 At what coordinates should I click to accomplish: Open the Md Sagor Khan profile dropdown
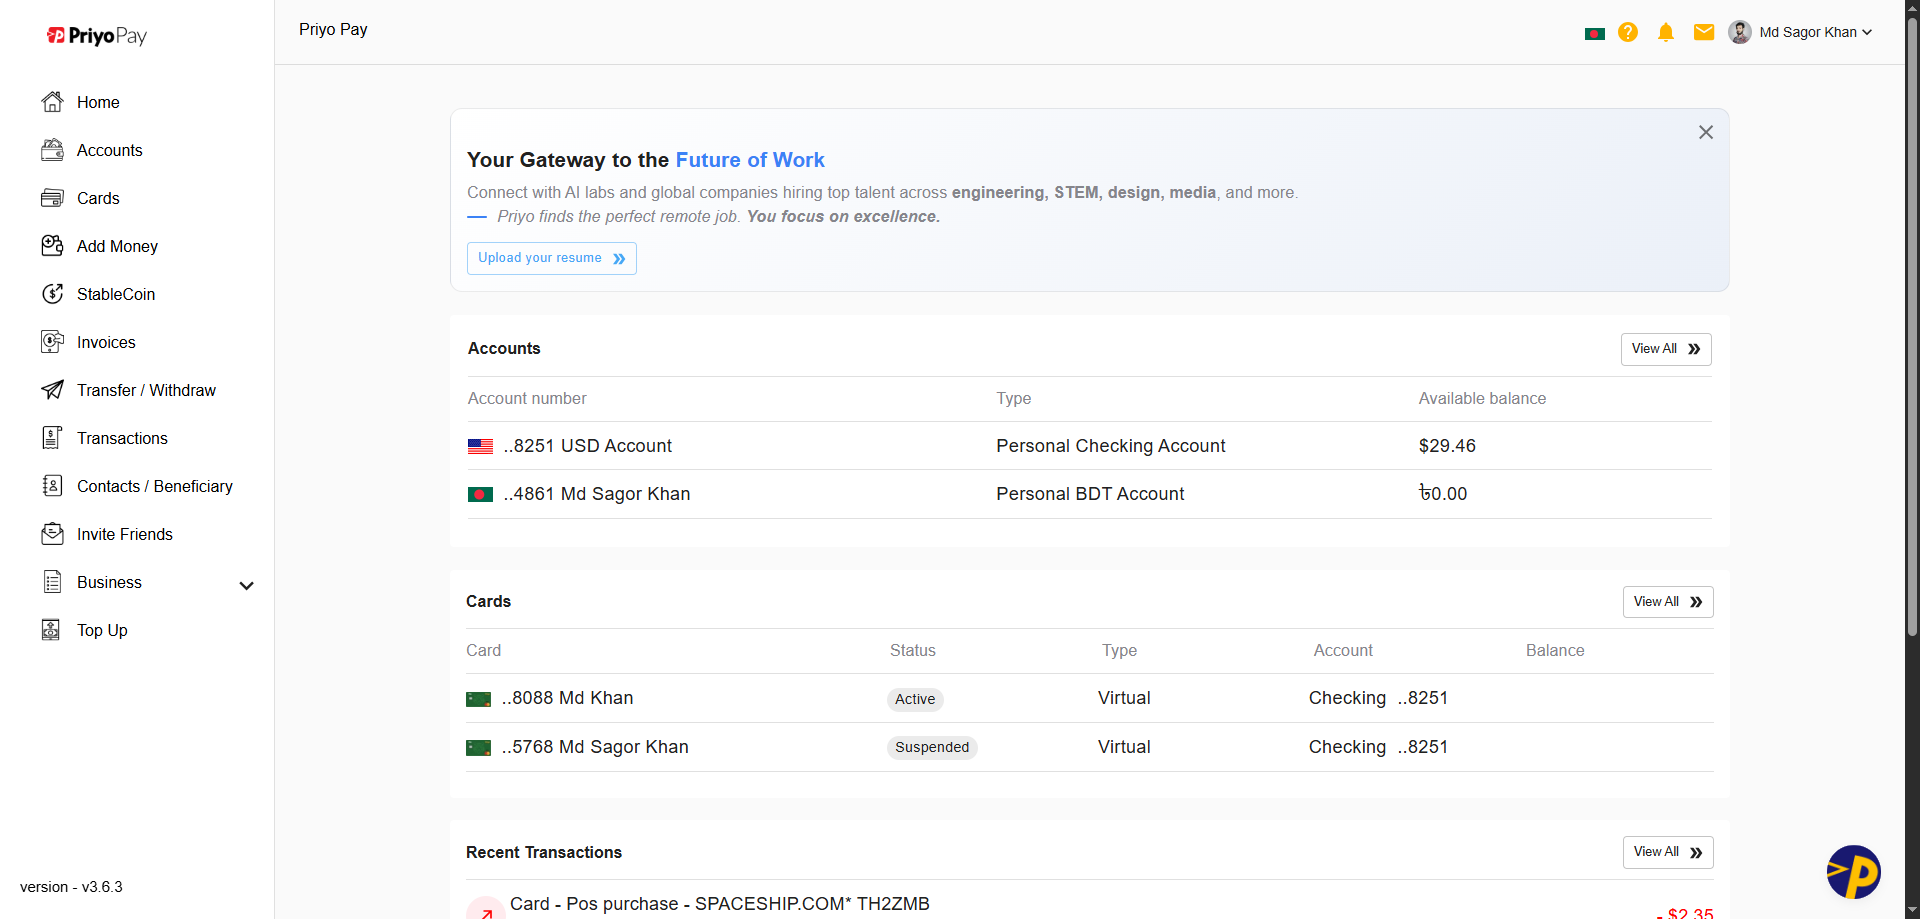[x=1808, y=32]
